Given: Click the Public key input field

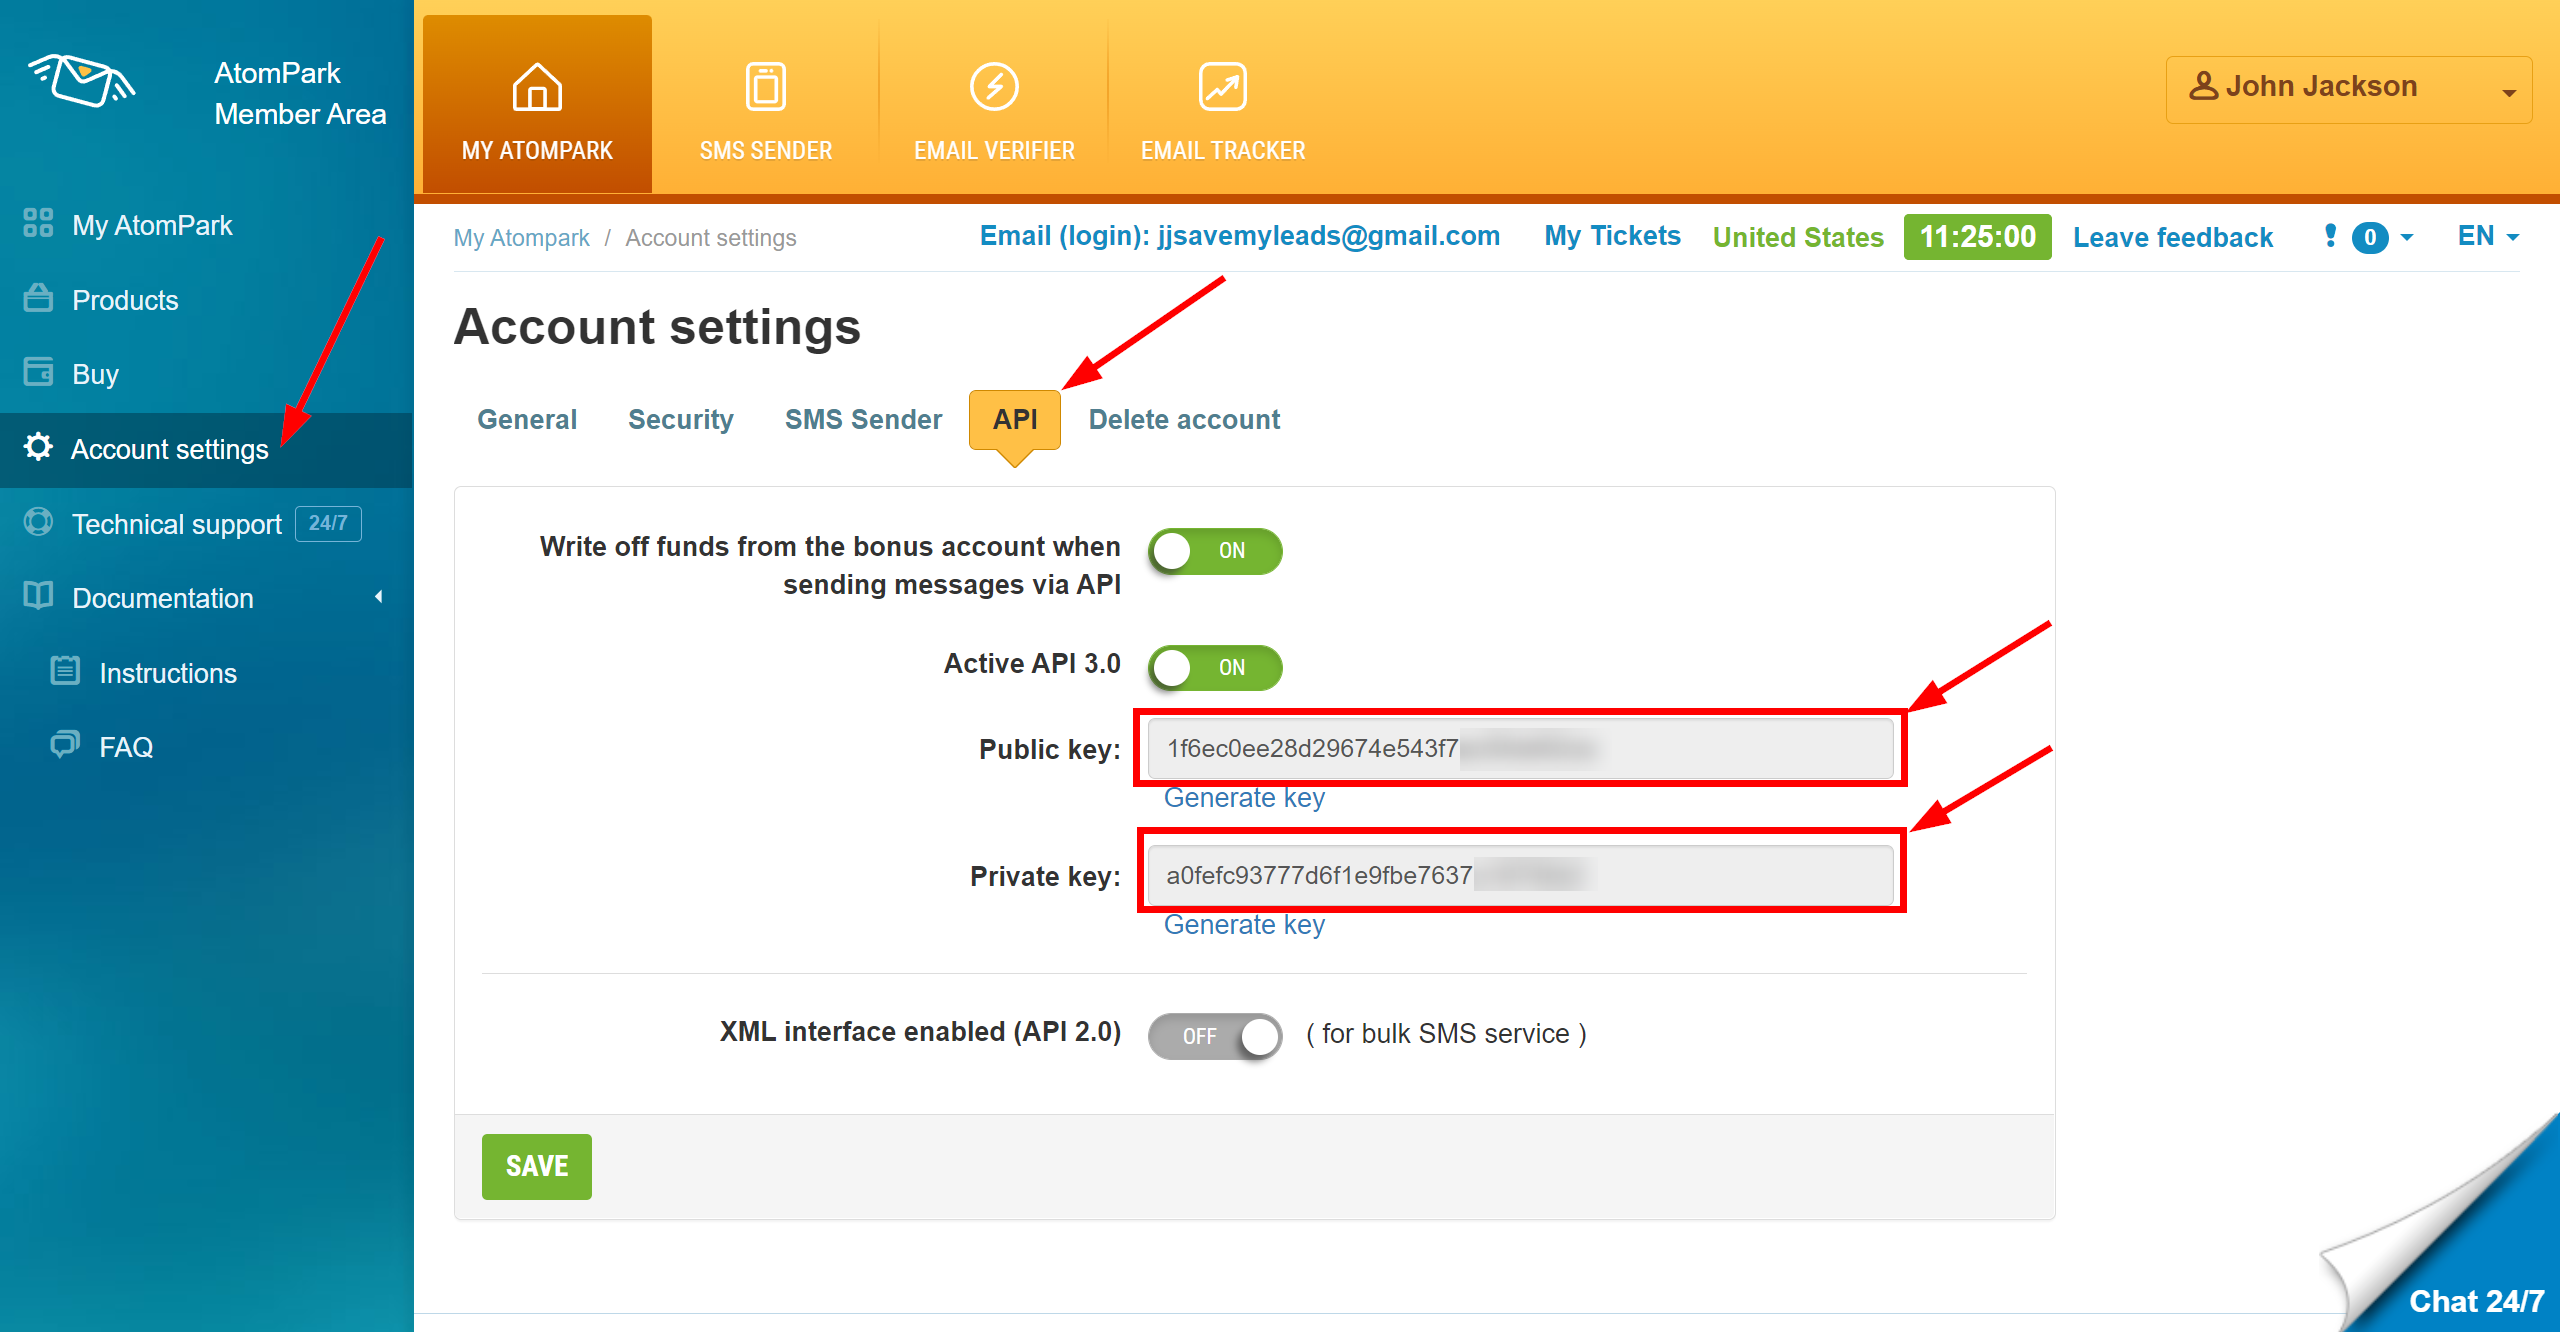Looking at the screenshot, I should [1520, 749].
